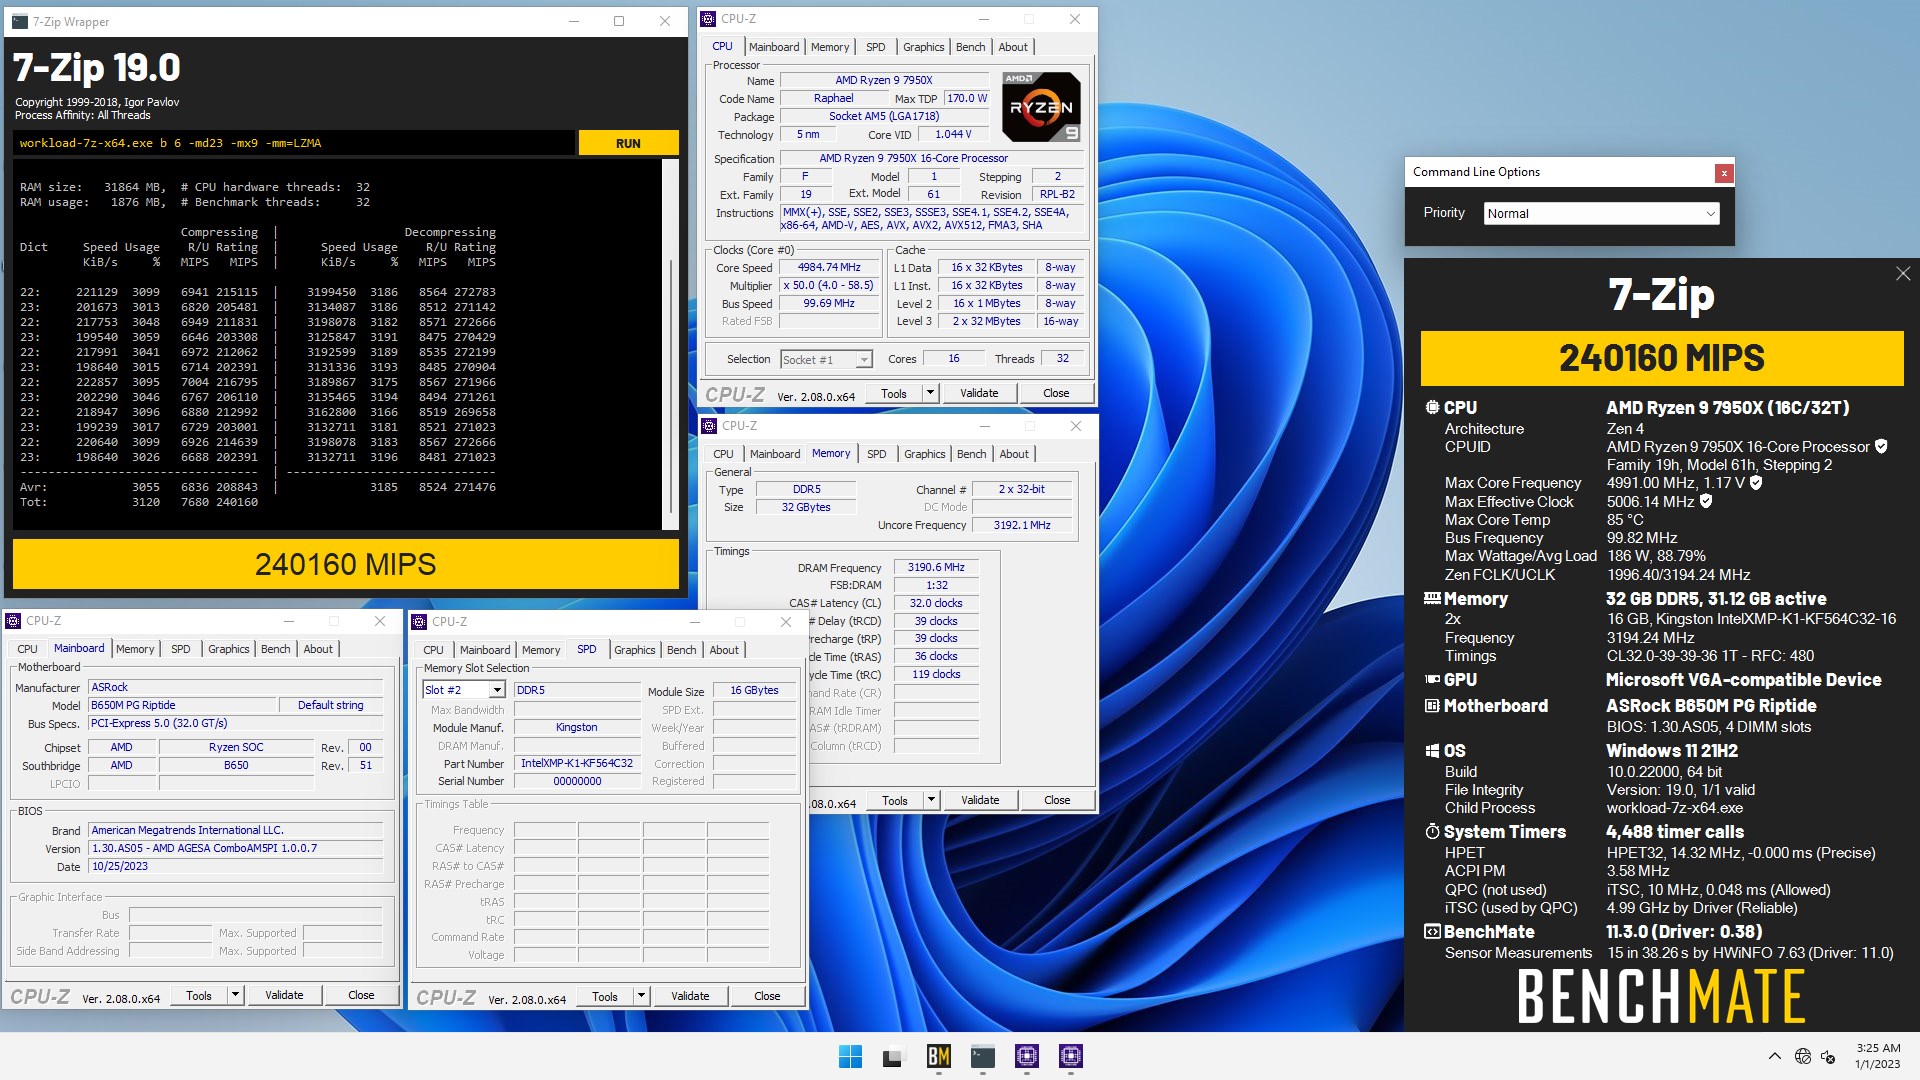
Task: Open Tools dropdown arrow in CPU-Z Memory window
Action: [x=931, y=800]
